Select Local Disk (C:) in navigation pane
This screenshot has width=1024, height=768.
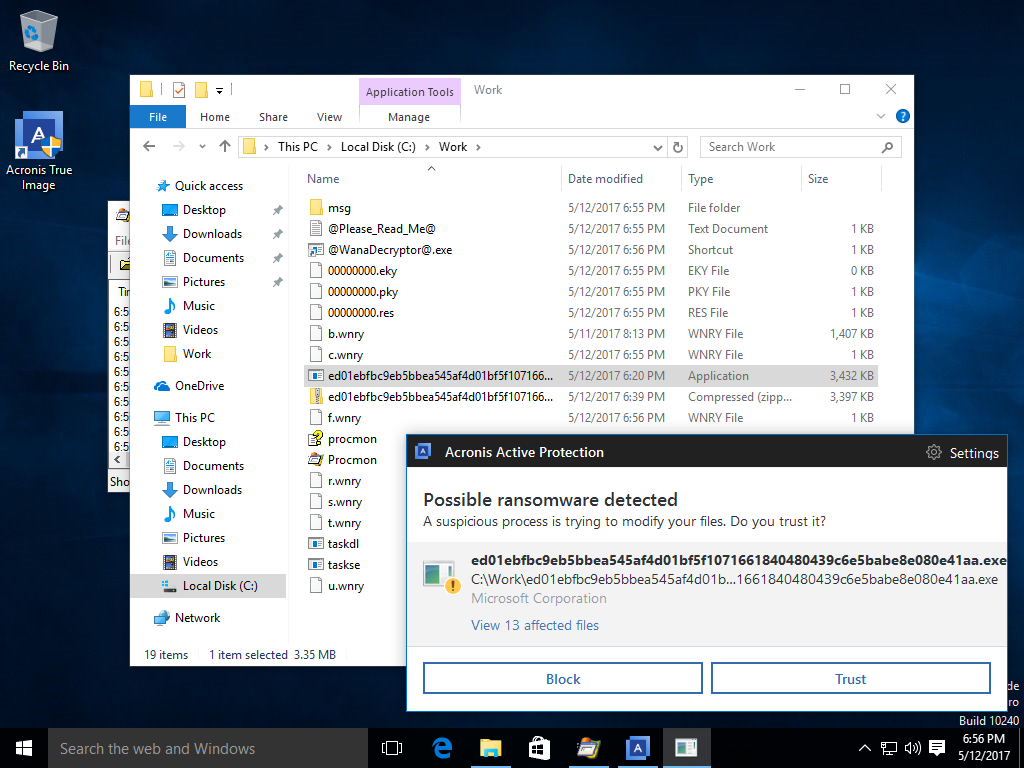click(208, 586)
